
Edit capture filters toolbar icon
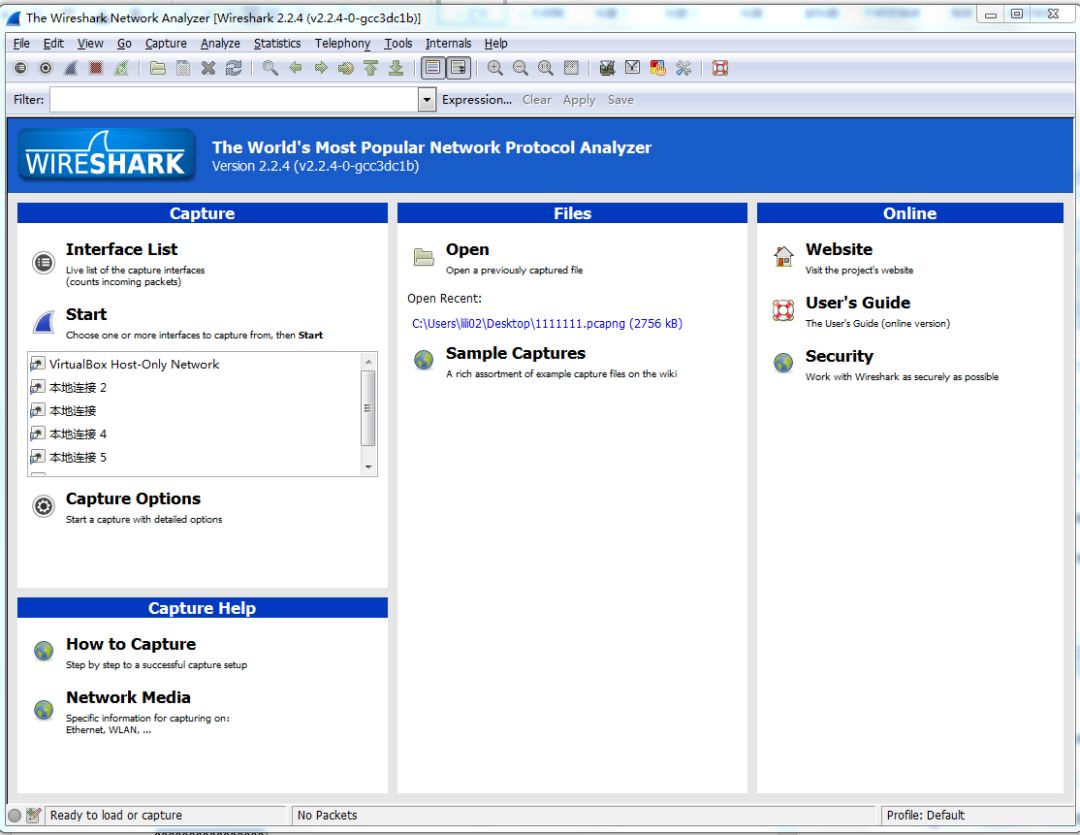[x=607, y=68]
